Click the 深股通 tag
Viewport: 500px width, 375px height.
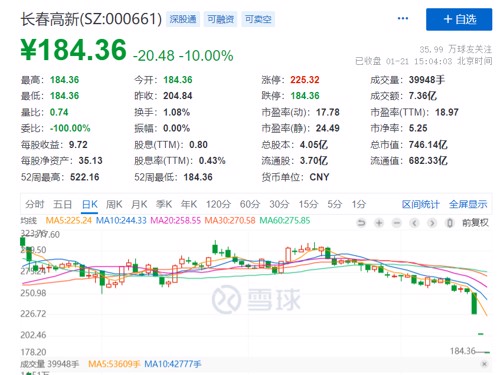click(x=183, y=19)
